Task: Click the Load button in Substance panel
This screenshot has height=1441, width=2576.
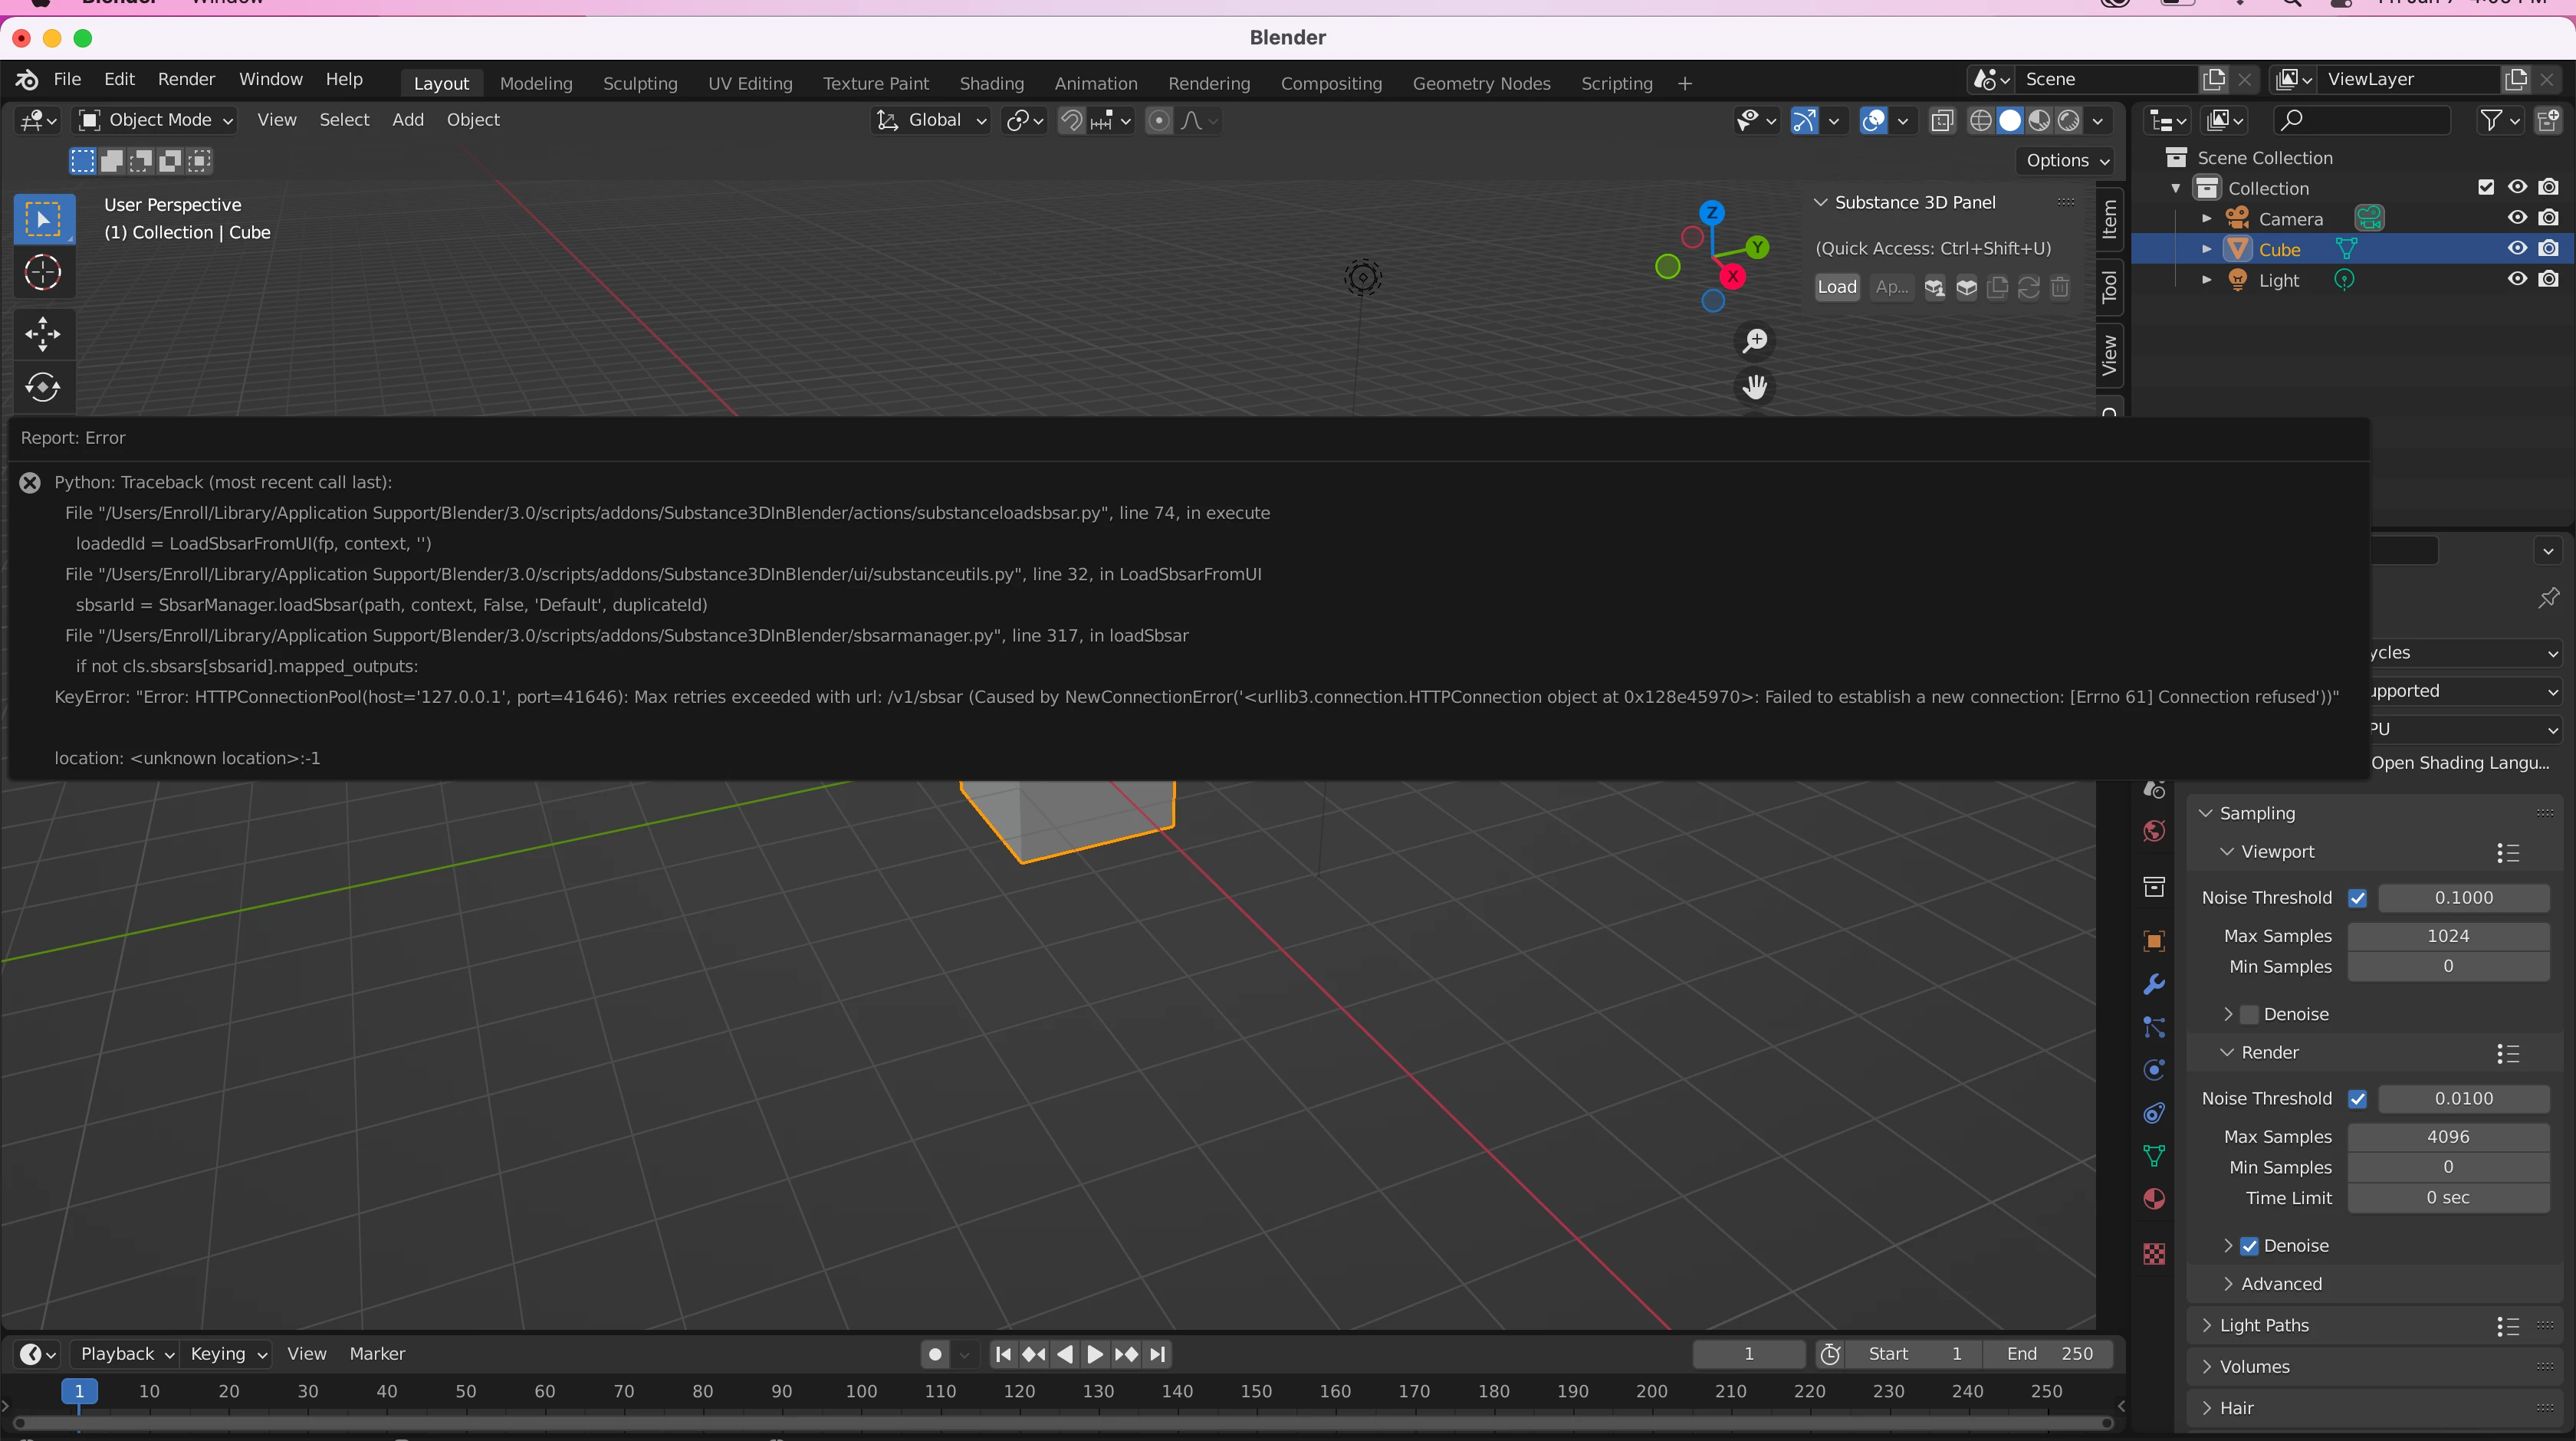Action: click(1836, 287)
